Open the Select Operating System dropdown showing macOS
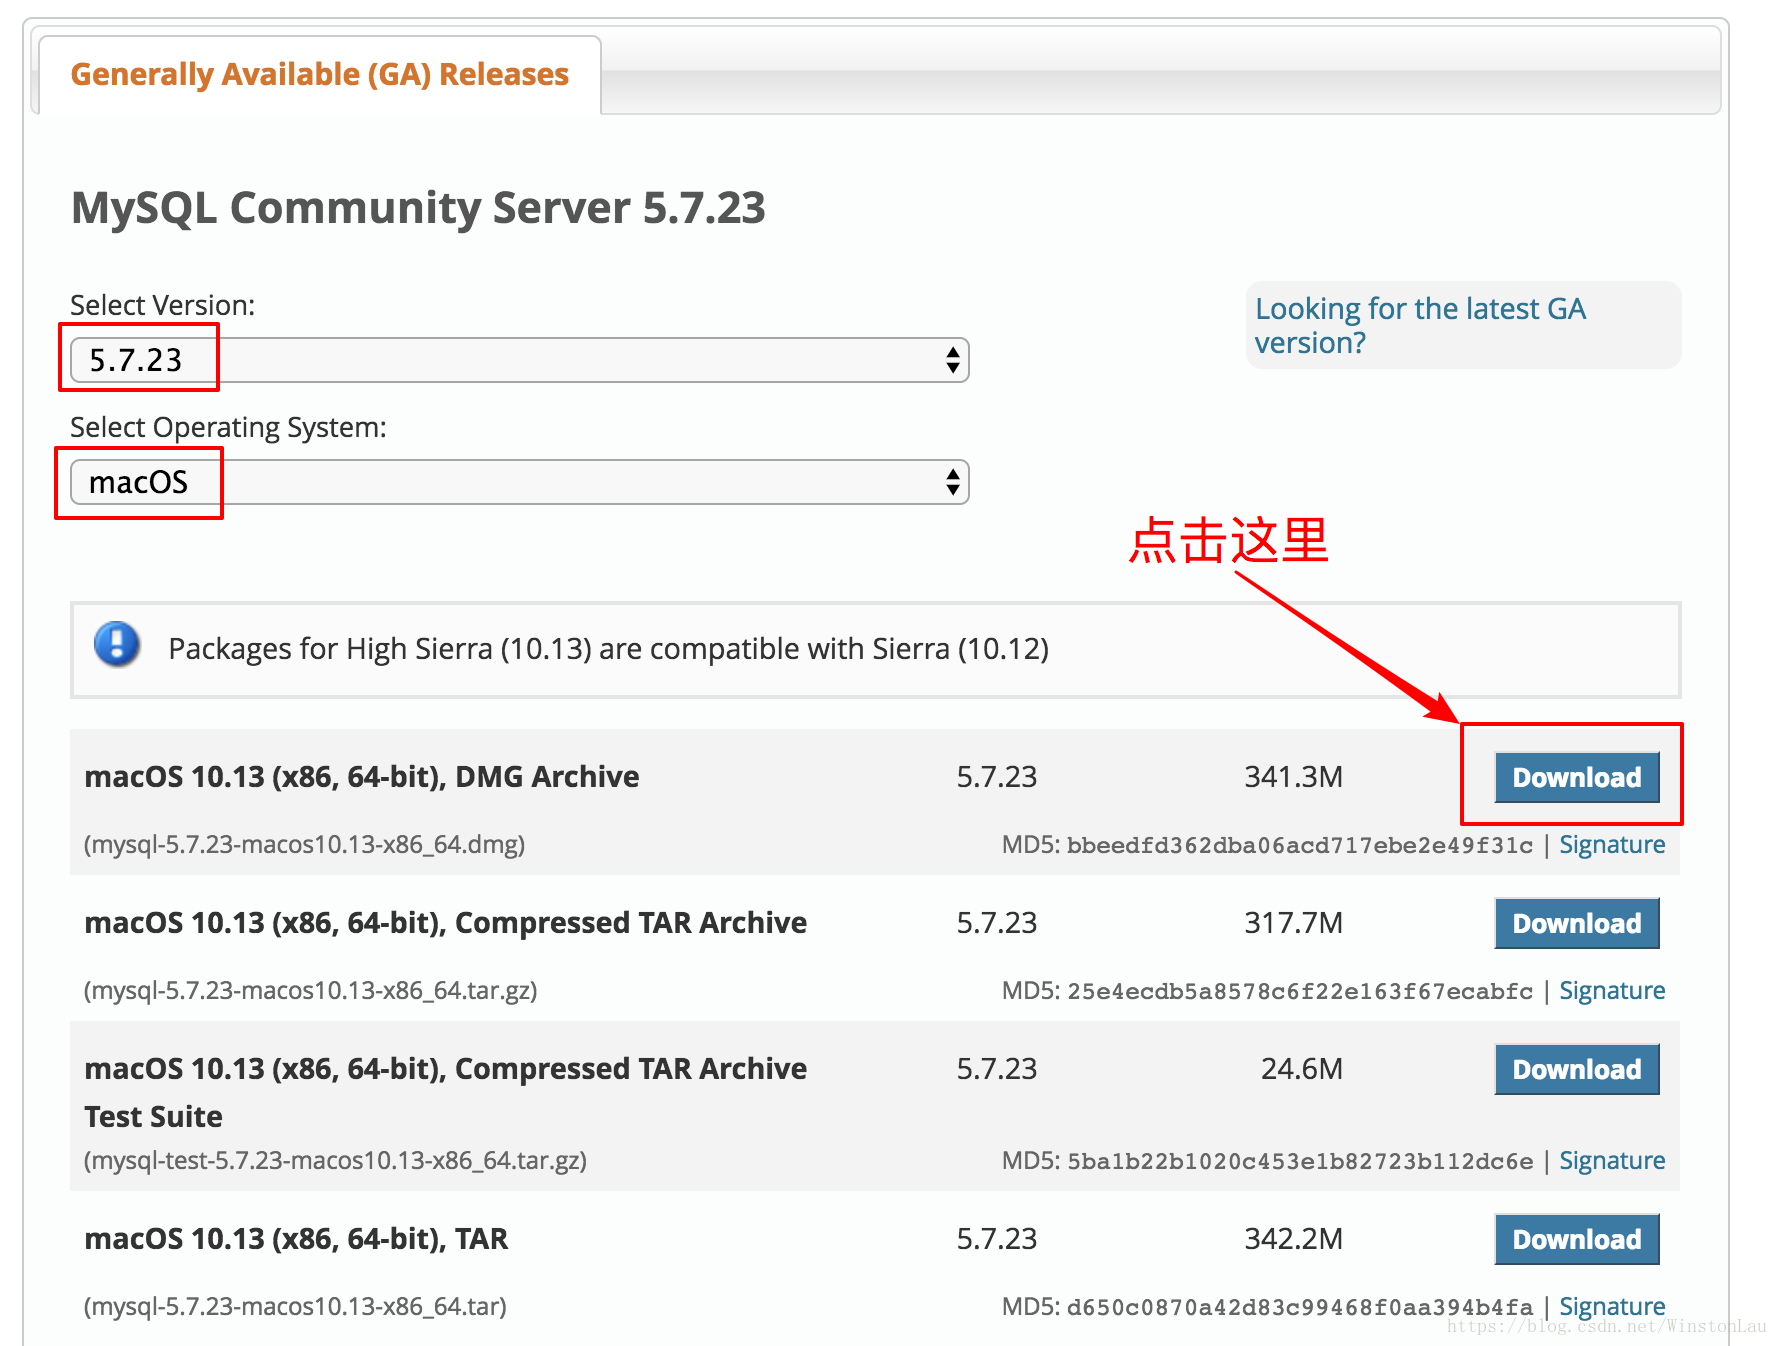1778x1346 pixels. tap(519, 482)
